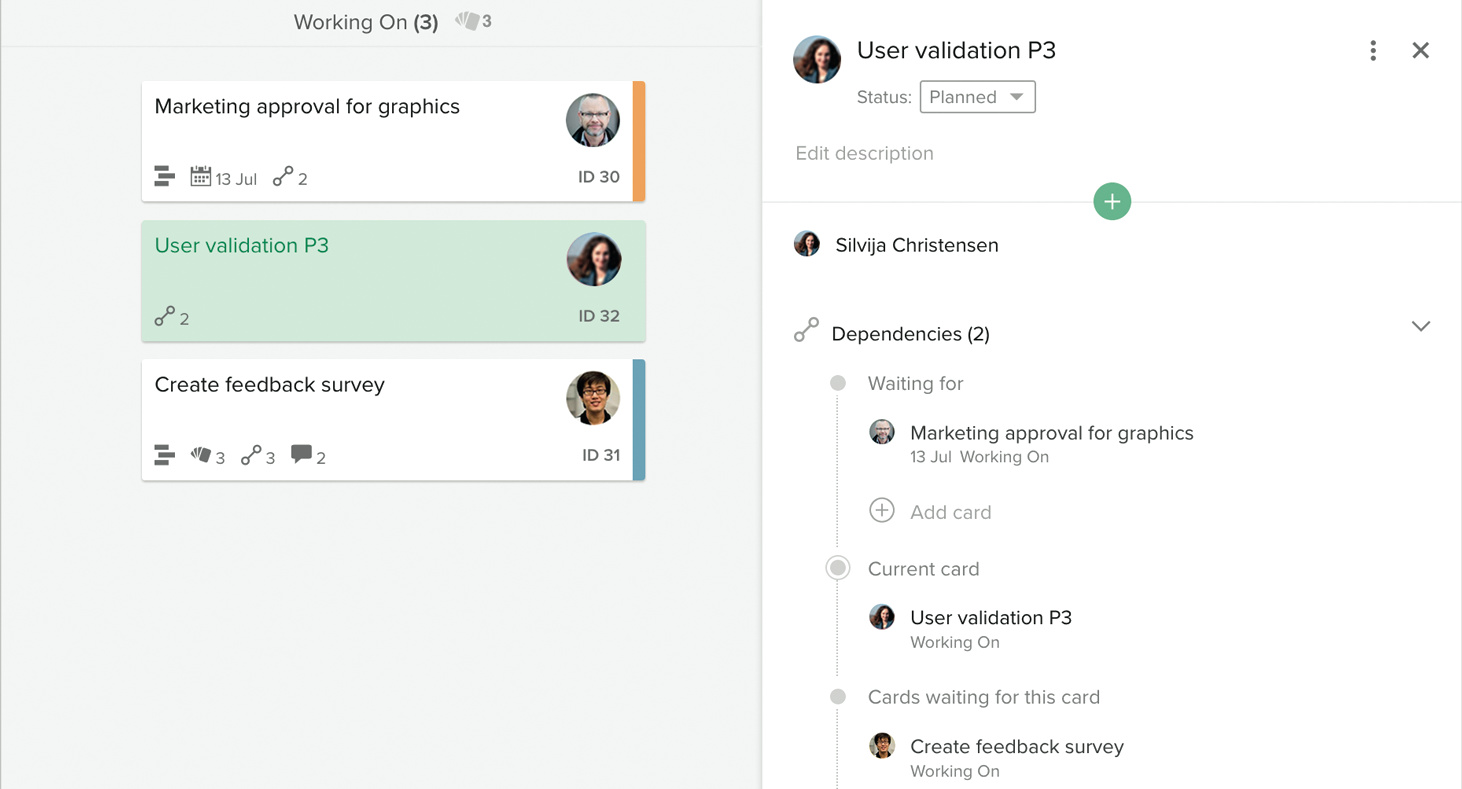Click dependency icon on User validation card
This screenshot has height=789, width=1462.
pyautogui.click(x=165, y=317)
